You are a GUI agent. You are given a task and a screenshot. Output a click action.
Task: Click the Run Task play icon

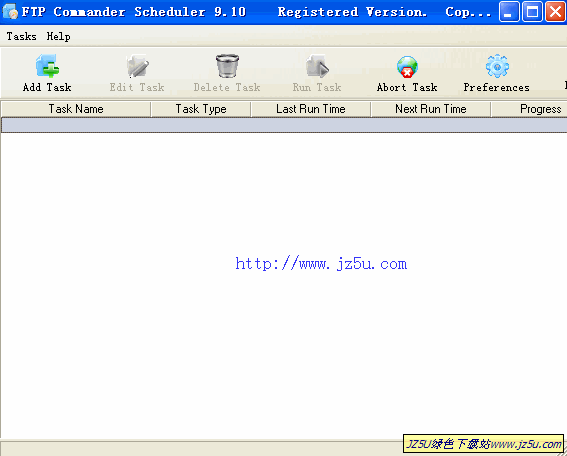point(317,66)
